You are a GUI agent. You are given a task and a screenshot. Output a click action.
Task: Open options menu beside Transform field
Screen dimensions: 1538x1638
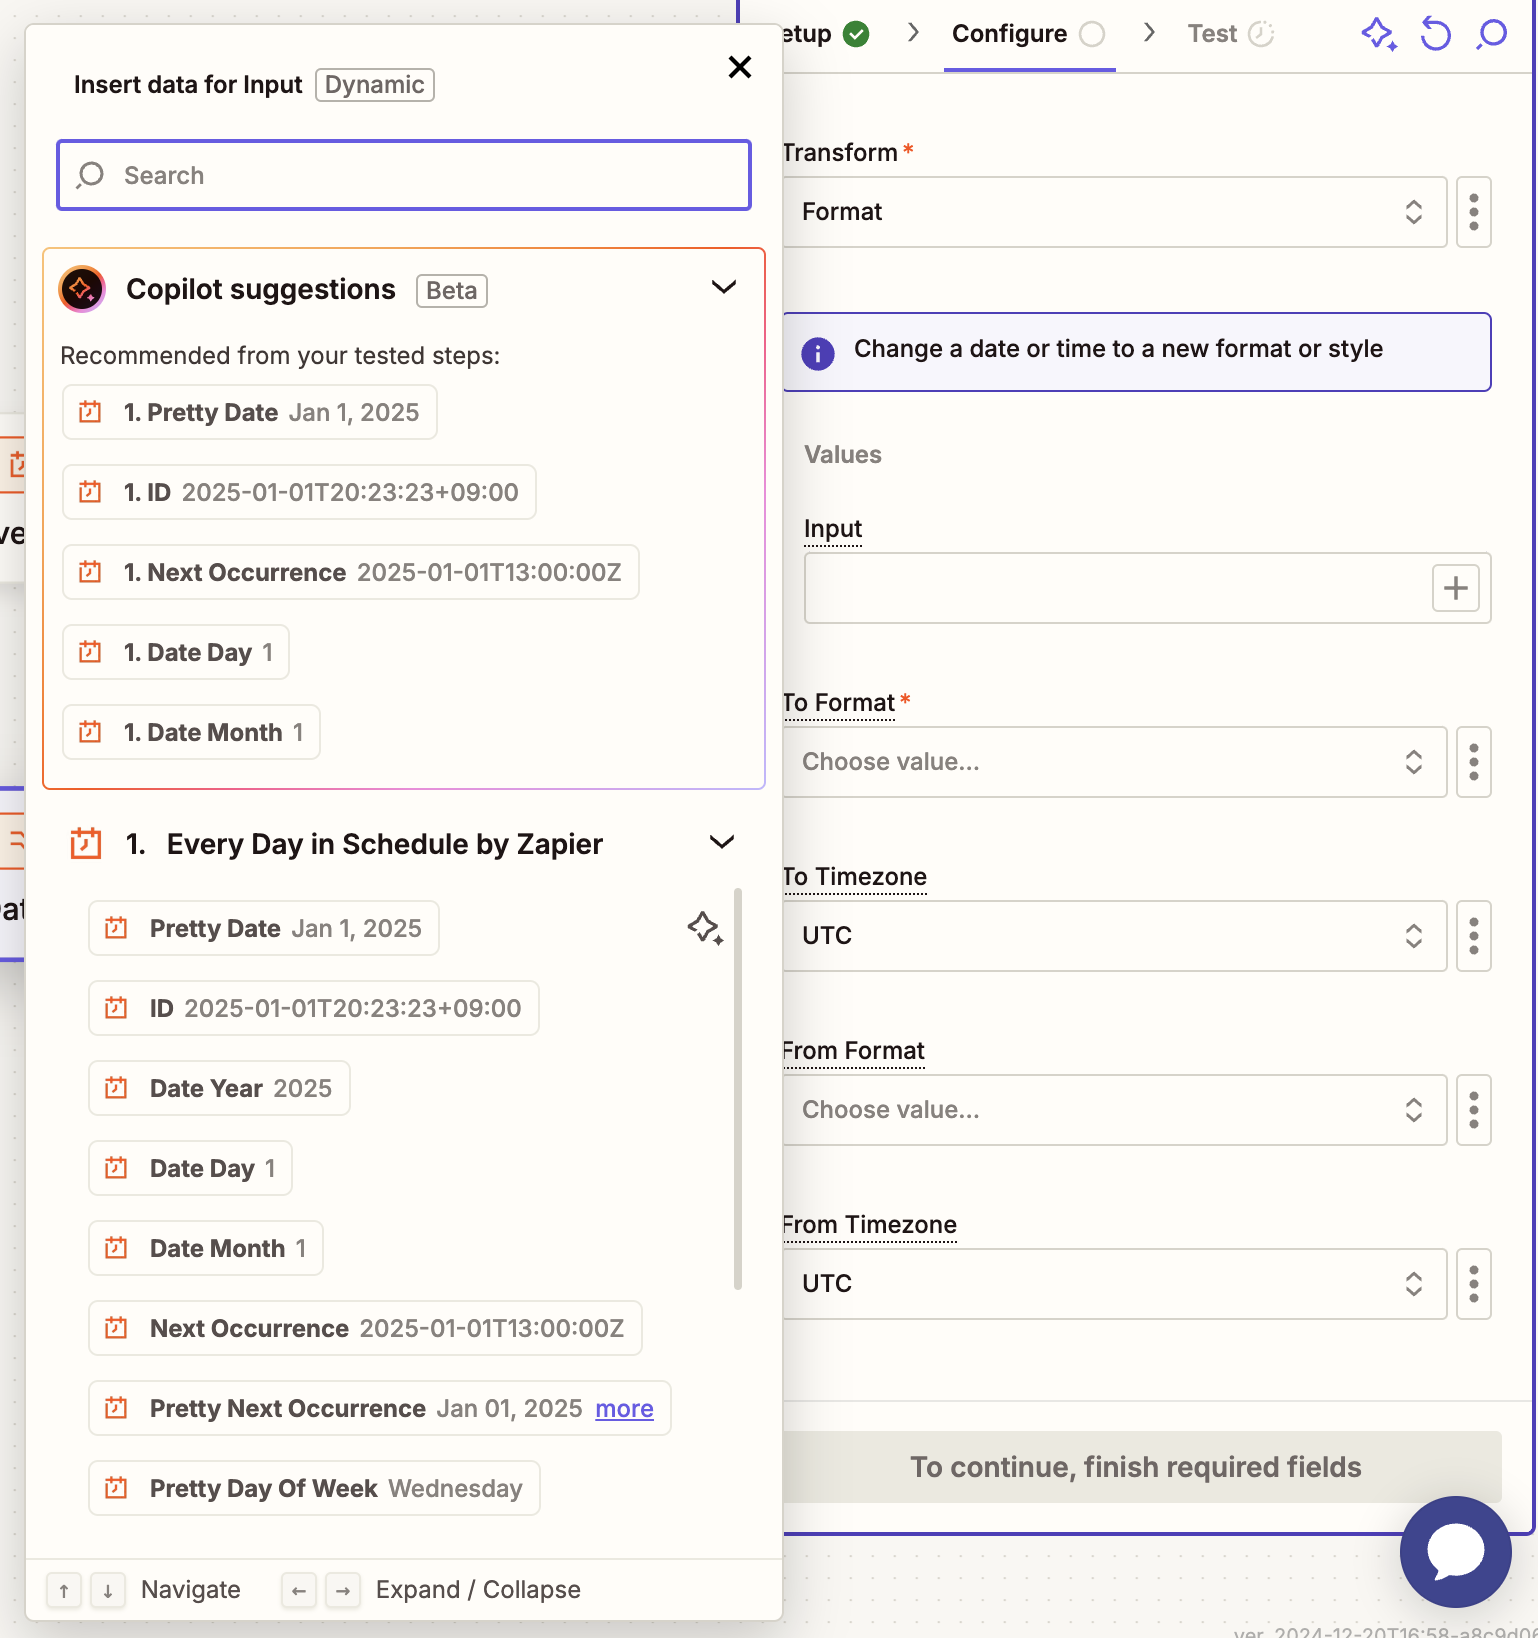(x=1474, y=212)
